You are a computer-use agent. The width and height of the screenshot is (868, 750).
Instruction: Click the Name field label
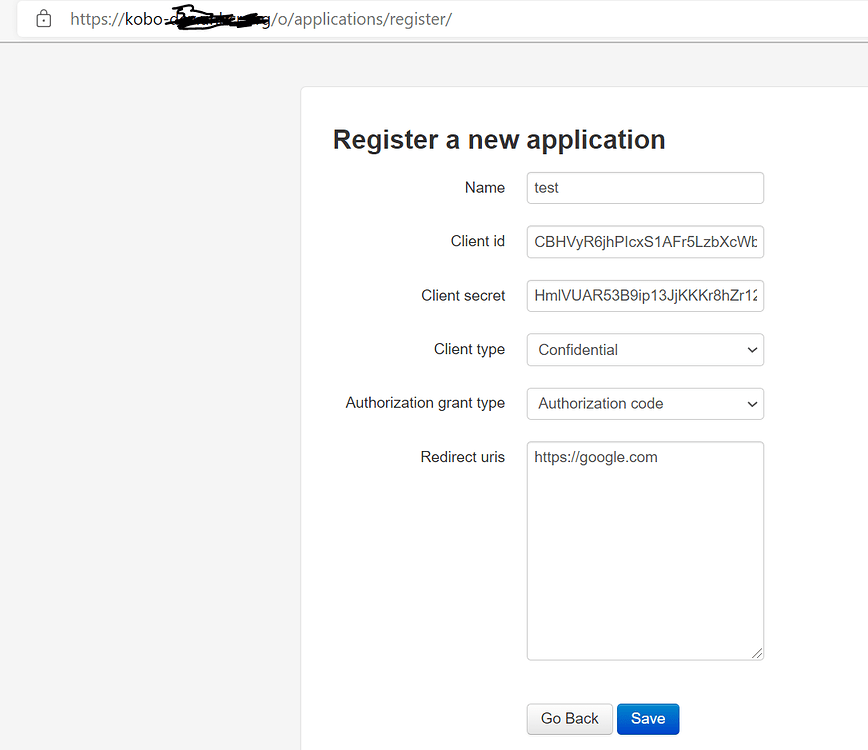(485, 188)
